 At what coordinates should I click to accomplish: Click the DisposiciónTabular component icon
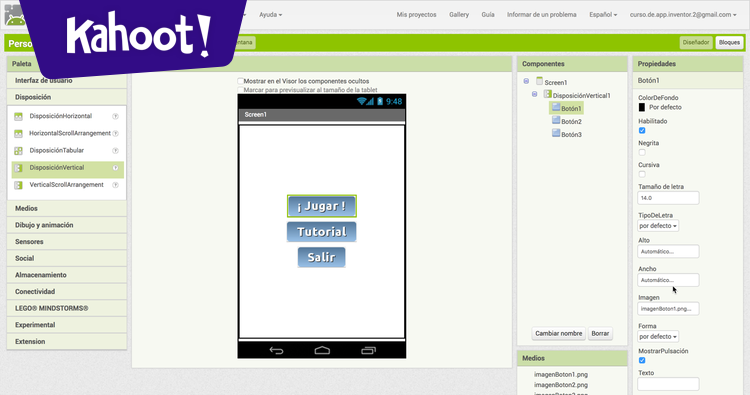pyautogui.click(x=18, y=151)
